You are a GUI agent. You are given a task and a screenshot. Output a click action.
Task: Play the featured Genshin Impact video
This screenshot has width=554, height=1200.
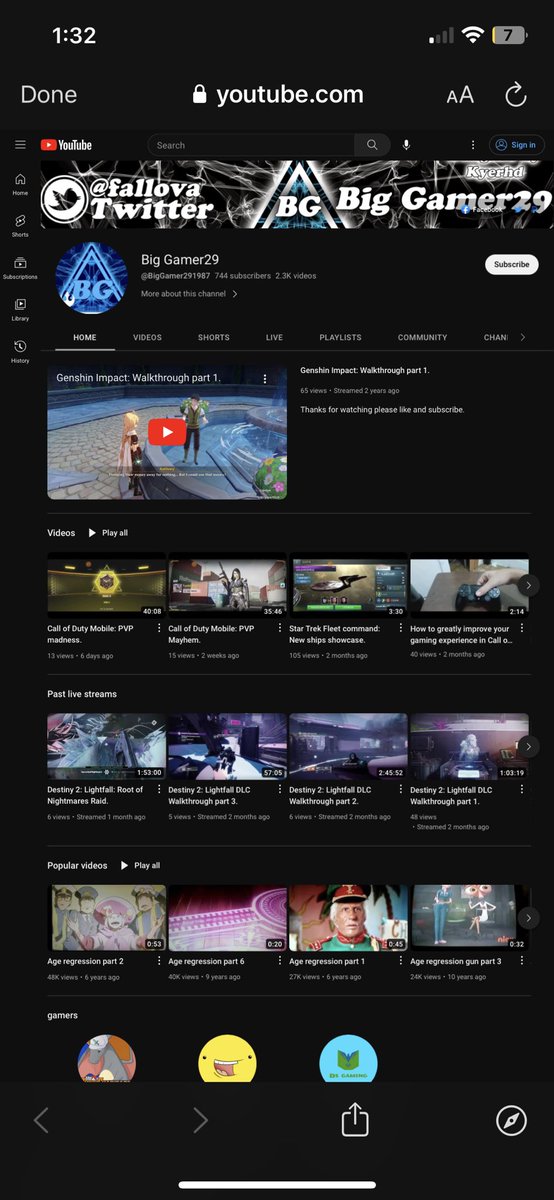click(x=167, y=432)
